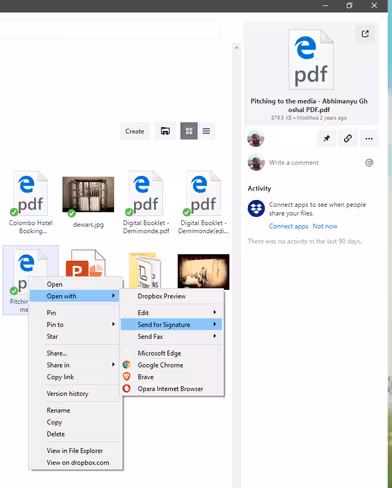Click Star in the context menu
The height and width of the screenshot is (488, 392).
(x=75, y=336)
